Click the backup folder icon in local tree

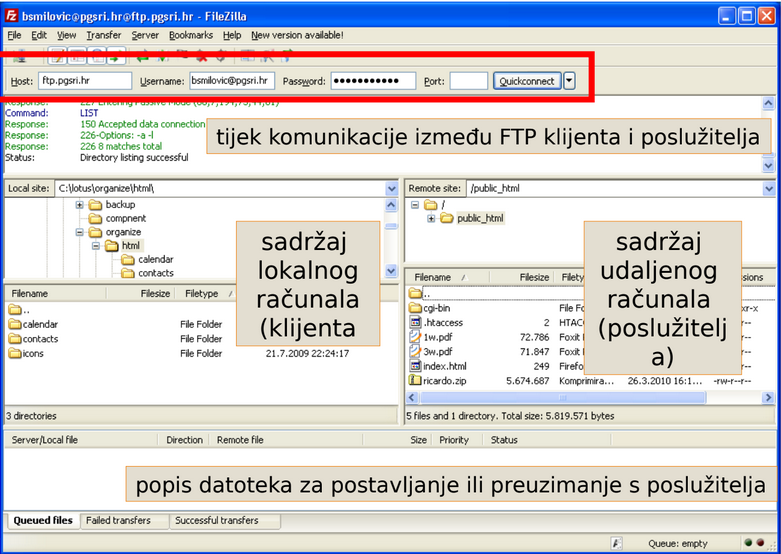coord(95,205)
